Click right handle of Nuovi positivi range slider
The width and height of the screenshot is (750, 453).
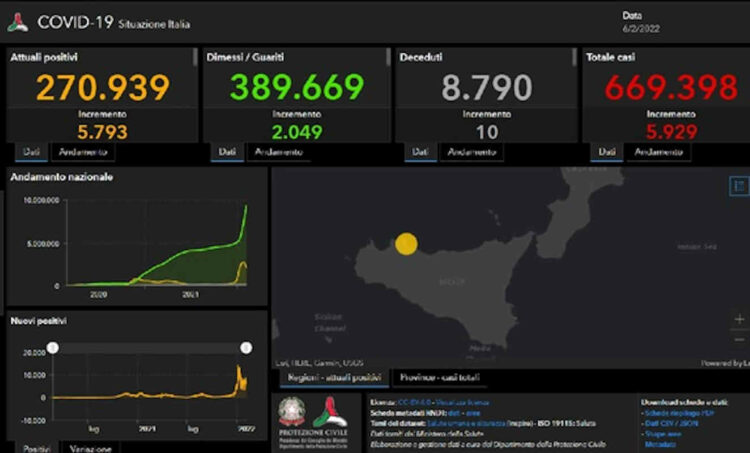click(245, 347)
